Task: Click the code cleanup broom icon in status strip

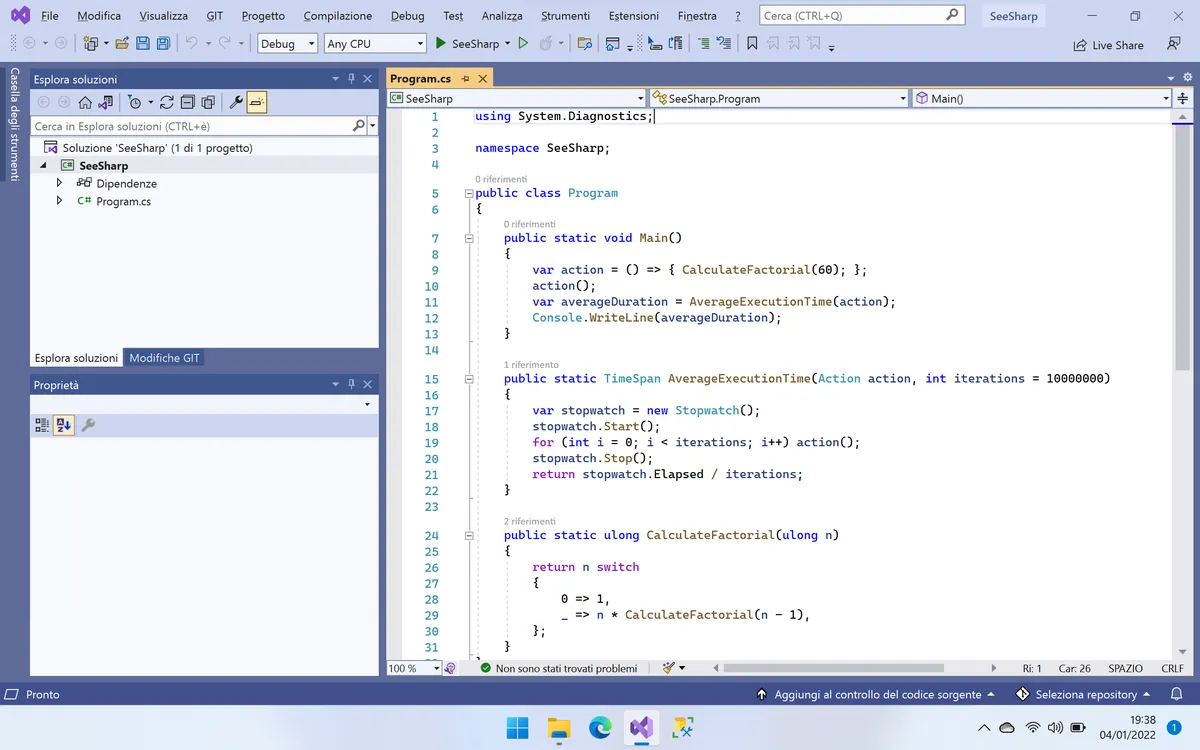Action: coord(668,668)
